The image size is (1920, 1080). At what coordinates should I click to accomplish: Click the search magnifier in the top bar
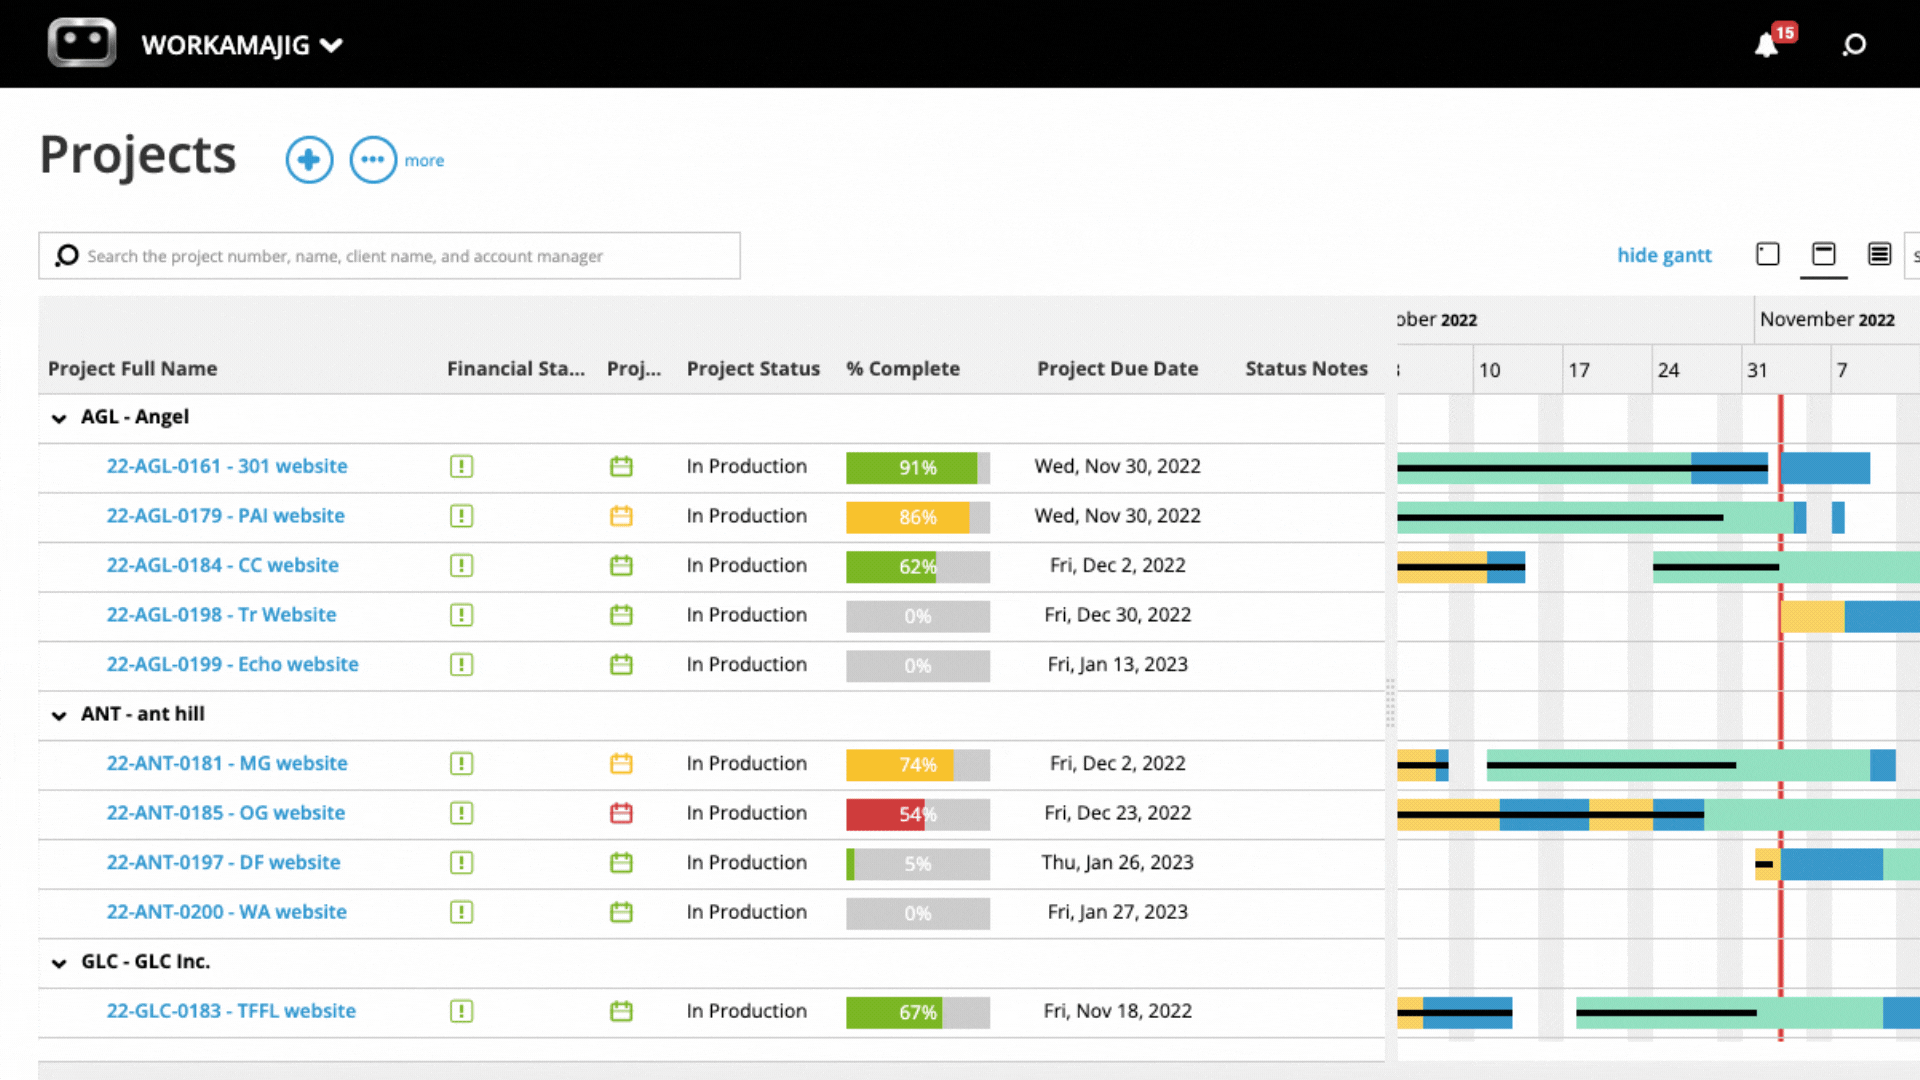pos(1856,44)
